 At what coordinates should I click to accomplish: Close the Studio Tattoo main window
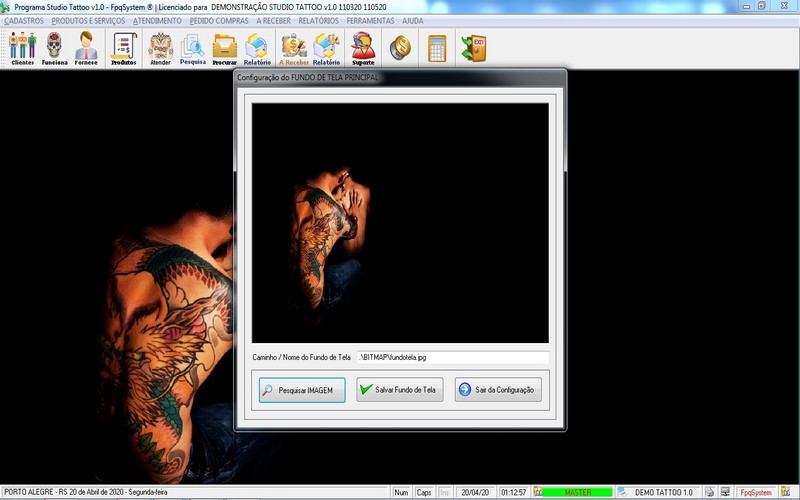click(784, 6)
